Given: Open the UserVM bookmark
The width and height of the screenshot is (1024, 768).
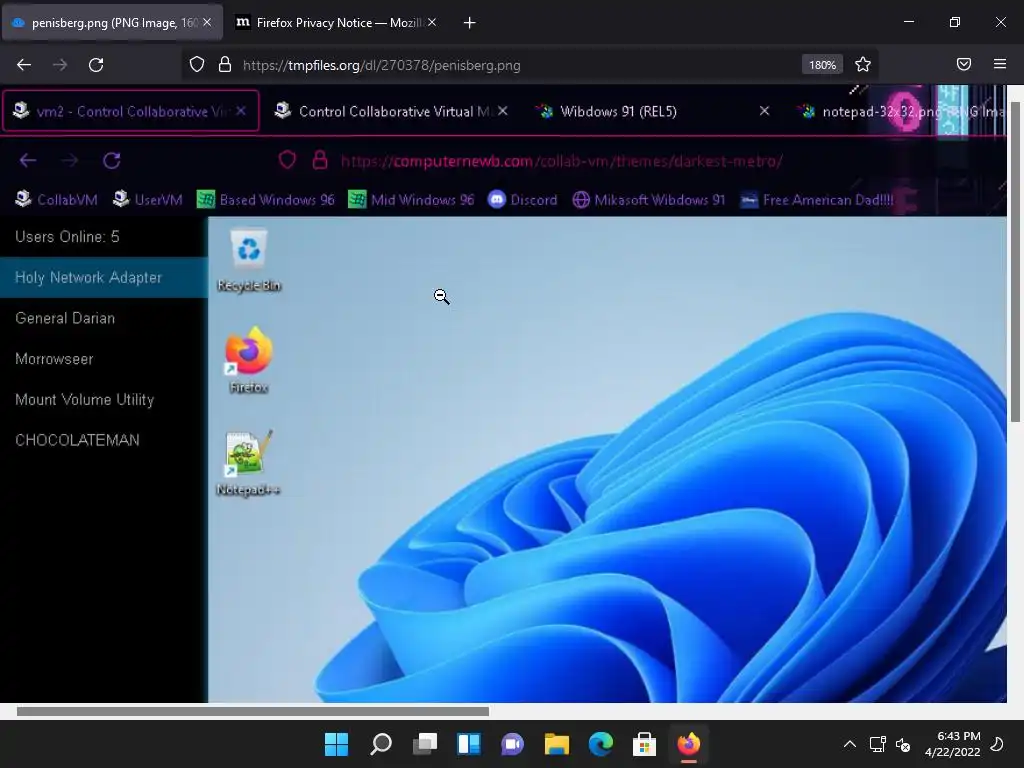Looking at the screenshot, I should pyautogui.click(x=148, y=200).
